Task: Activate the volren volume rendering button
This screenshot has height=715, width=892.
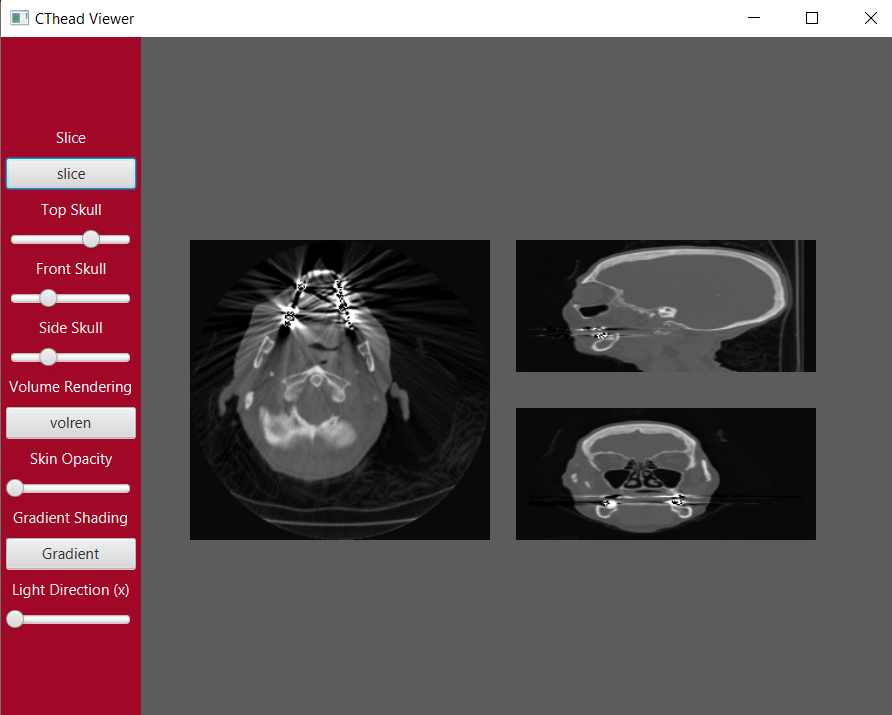Action: (70, 422)
